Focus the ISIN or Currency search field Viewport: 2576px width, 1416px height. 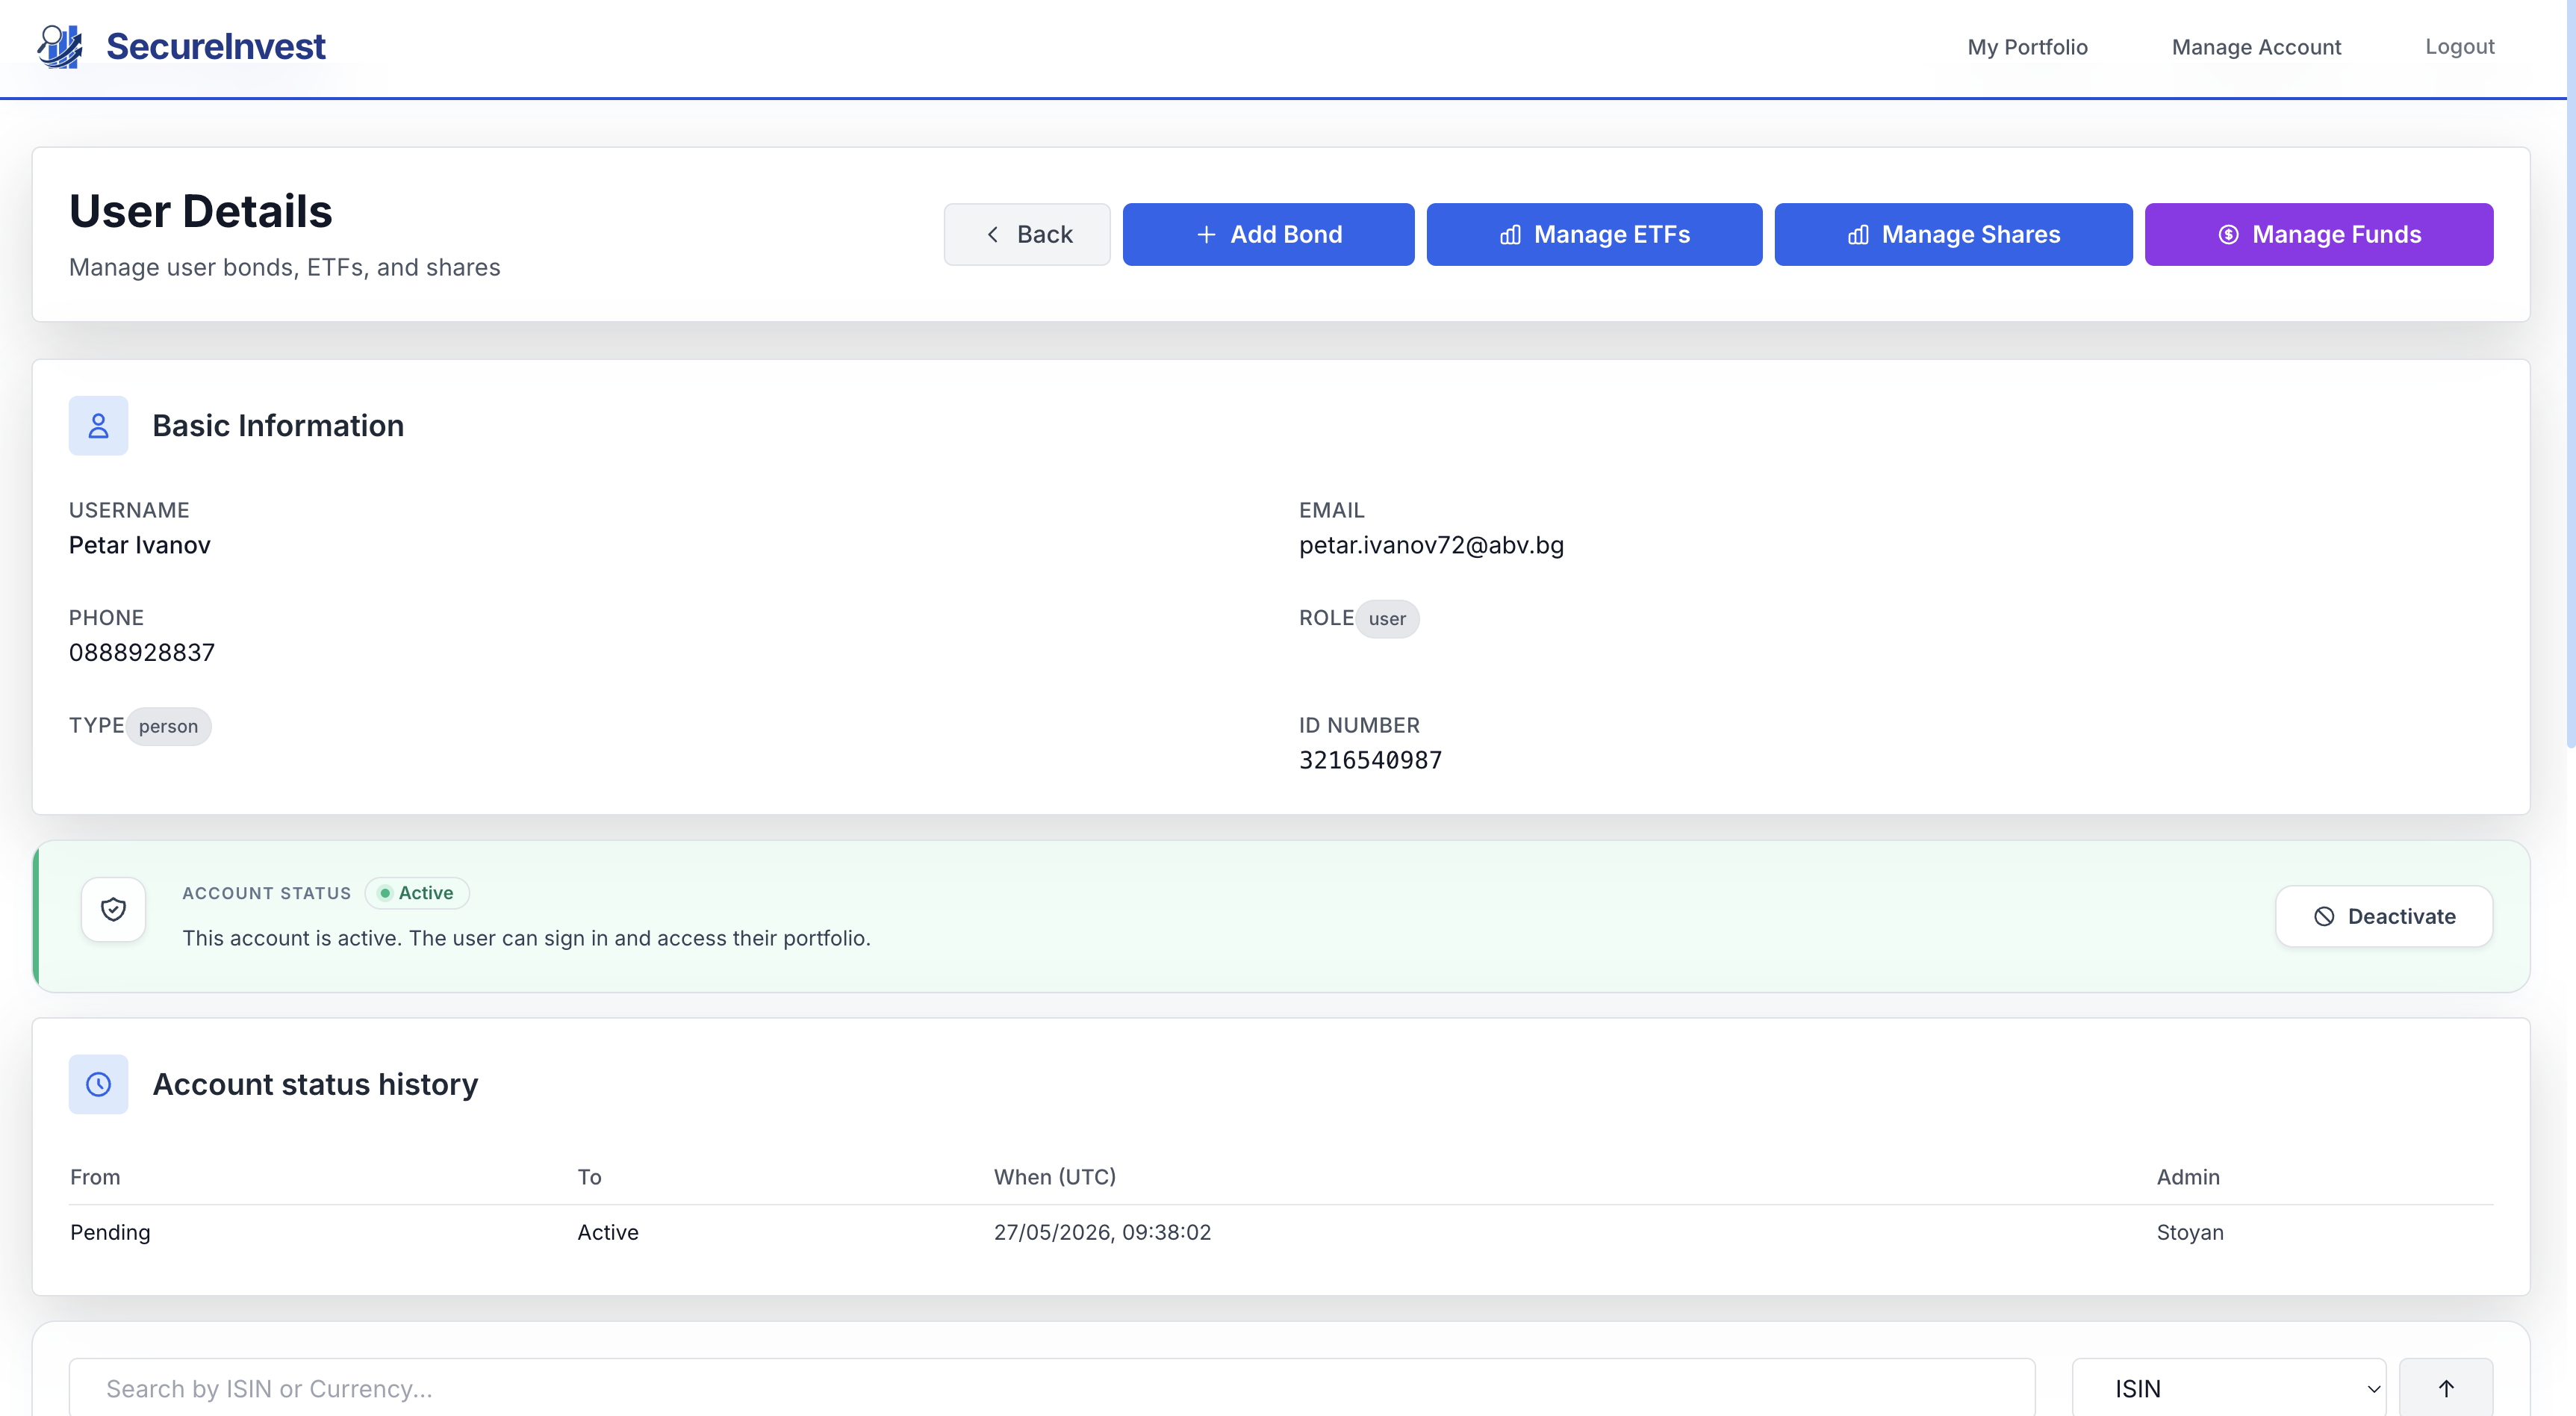pyautogui.click(x=1051, y=1388)
